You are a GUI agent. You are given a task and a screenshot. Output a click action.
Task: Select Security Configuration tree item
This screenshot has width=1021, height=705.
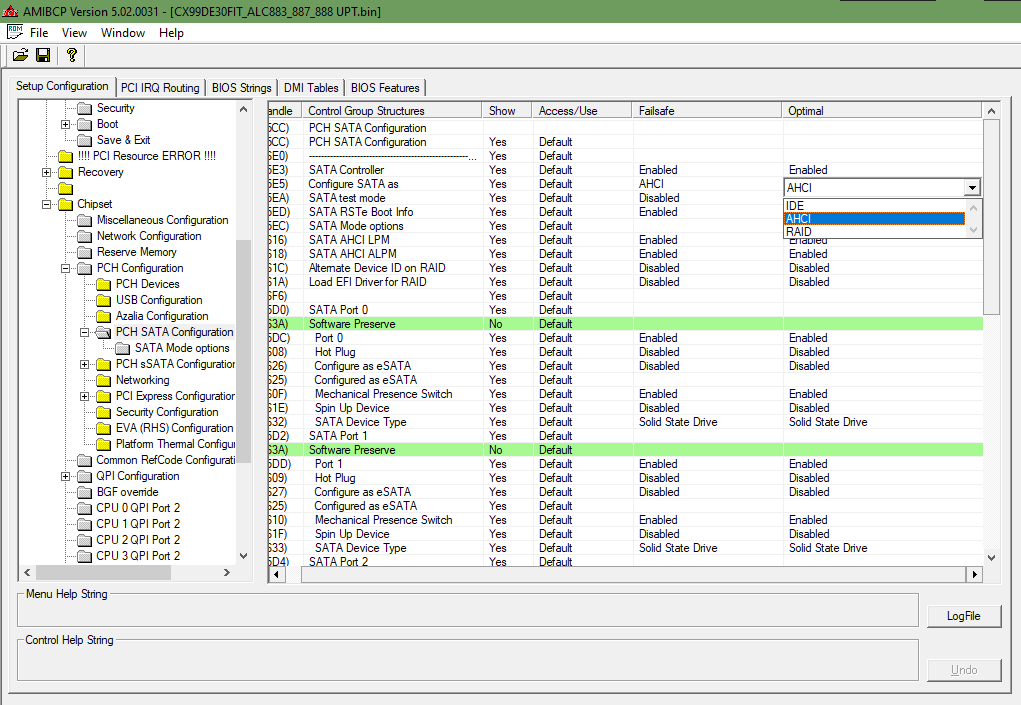point(167,412)
